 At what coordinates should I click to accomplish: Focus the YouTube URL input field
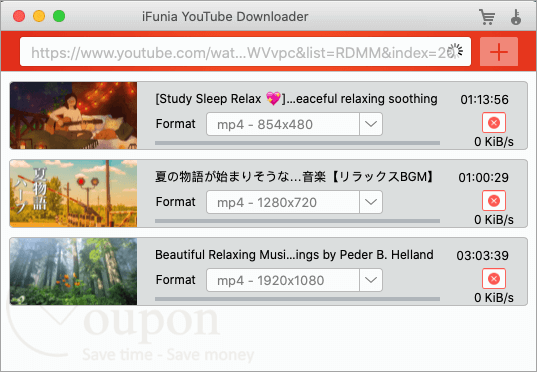tap(245, 52)
